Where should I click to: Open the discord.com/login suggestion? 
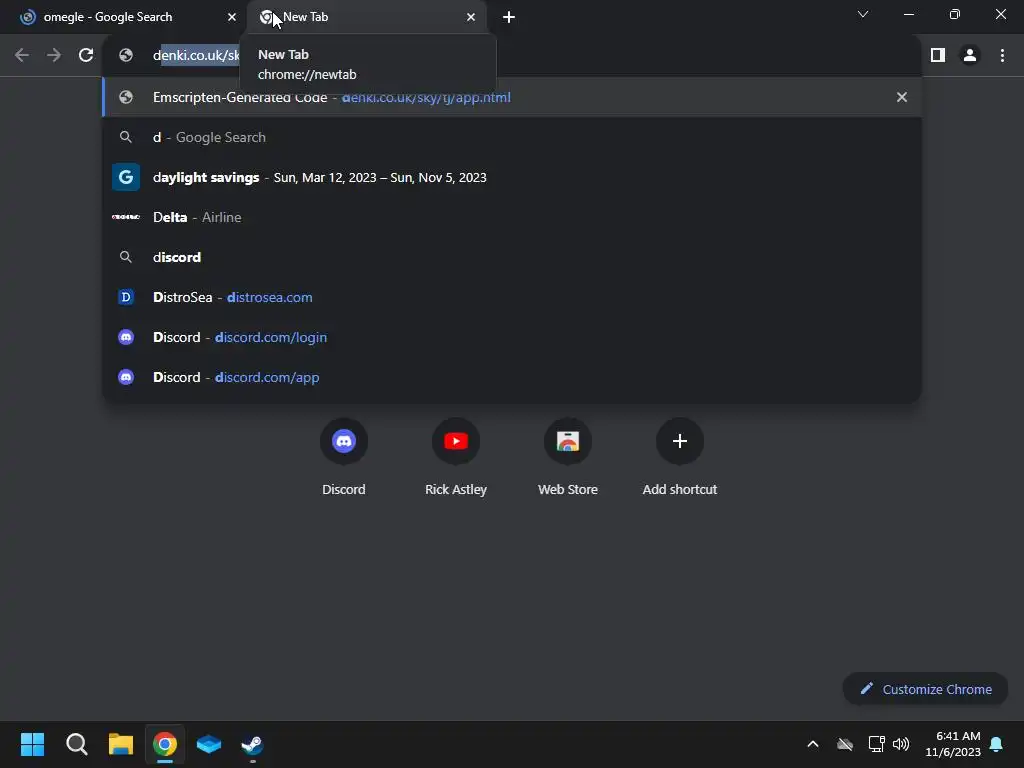pos(512,338)
